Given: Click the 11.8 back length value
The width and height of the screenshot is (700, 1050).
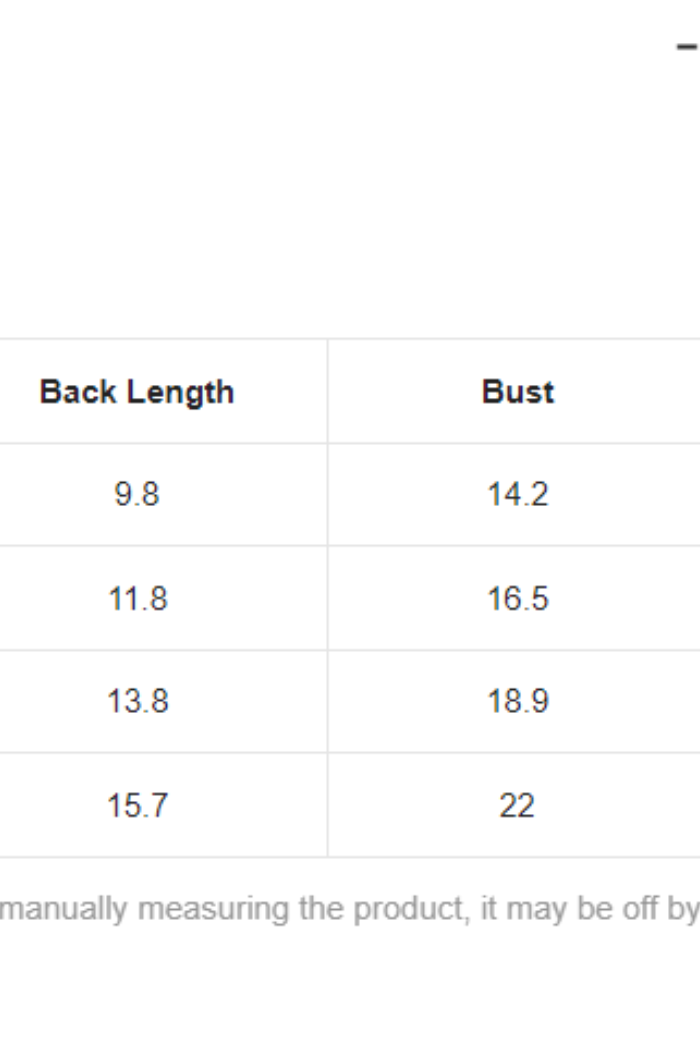Looking at the screenshot, I should [137, 599].
